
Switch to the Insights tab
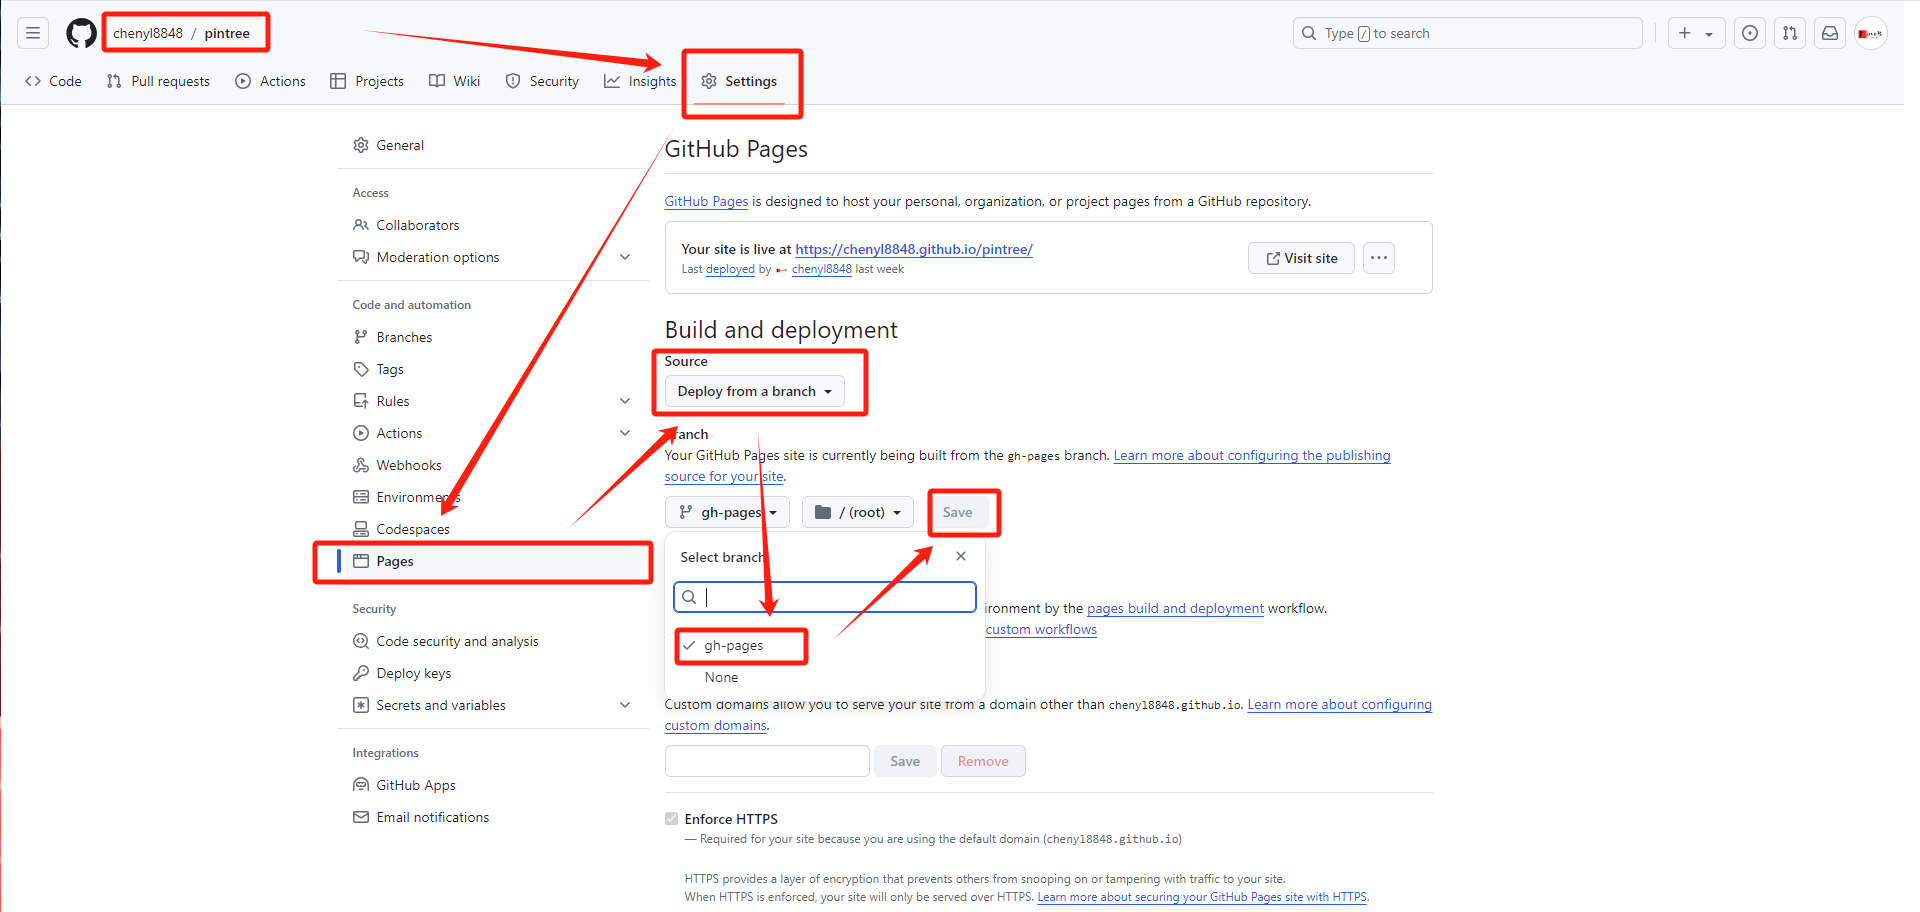[x=640, y=81]
